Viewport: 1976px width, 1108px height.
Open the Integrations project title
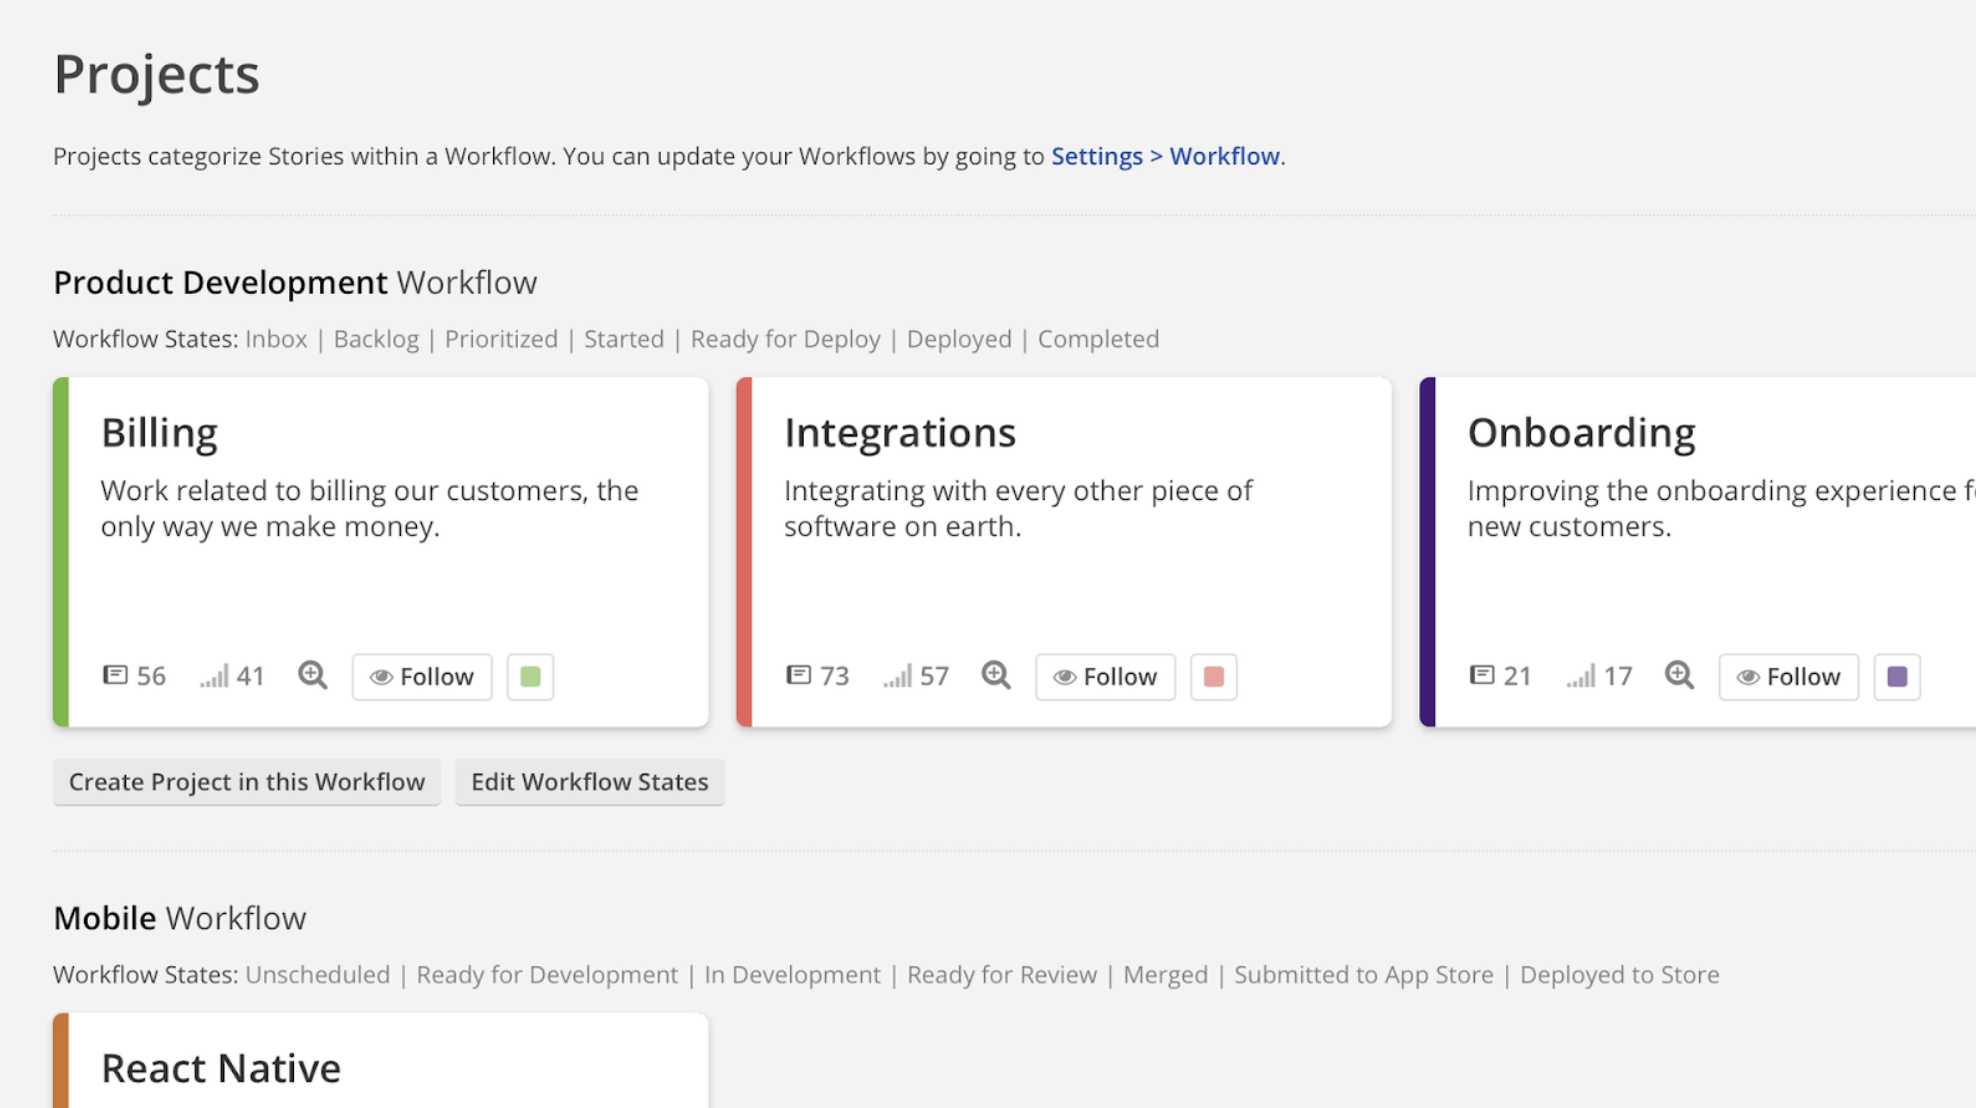[900, 433]
